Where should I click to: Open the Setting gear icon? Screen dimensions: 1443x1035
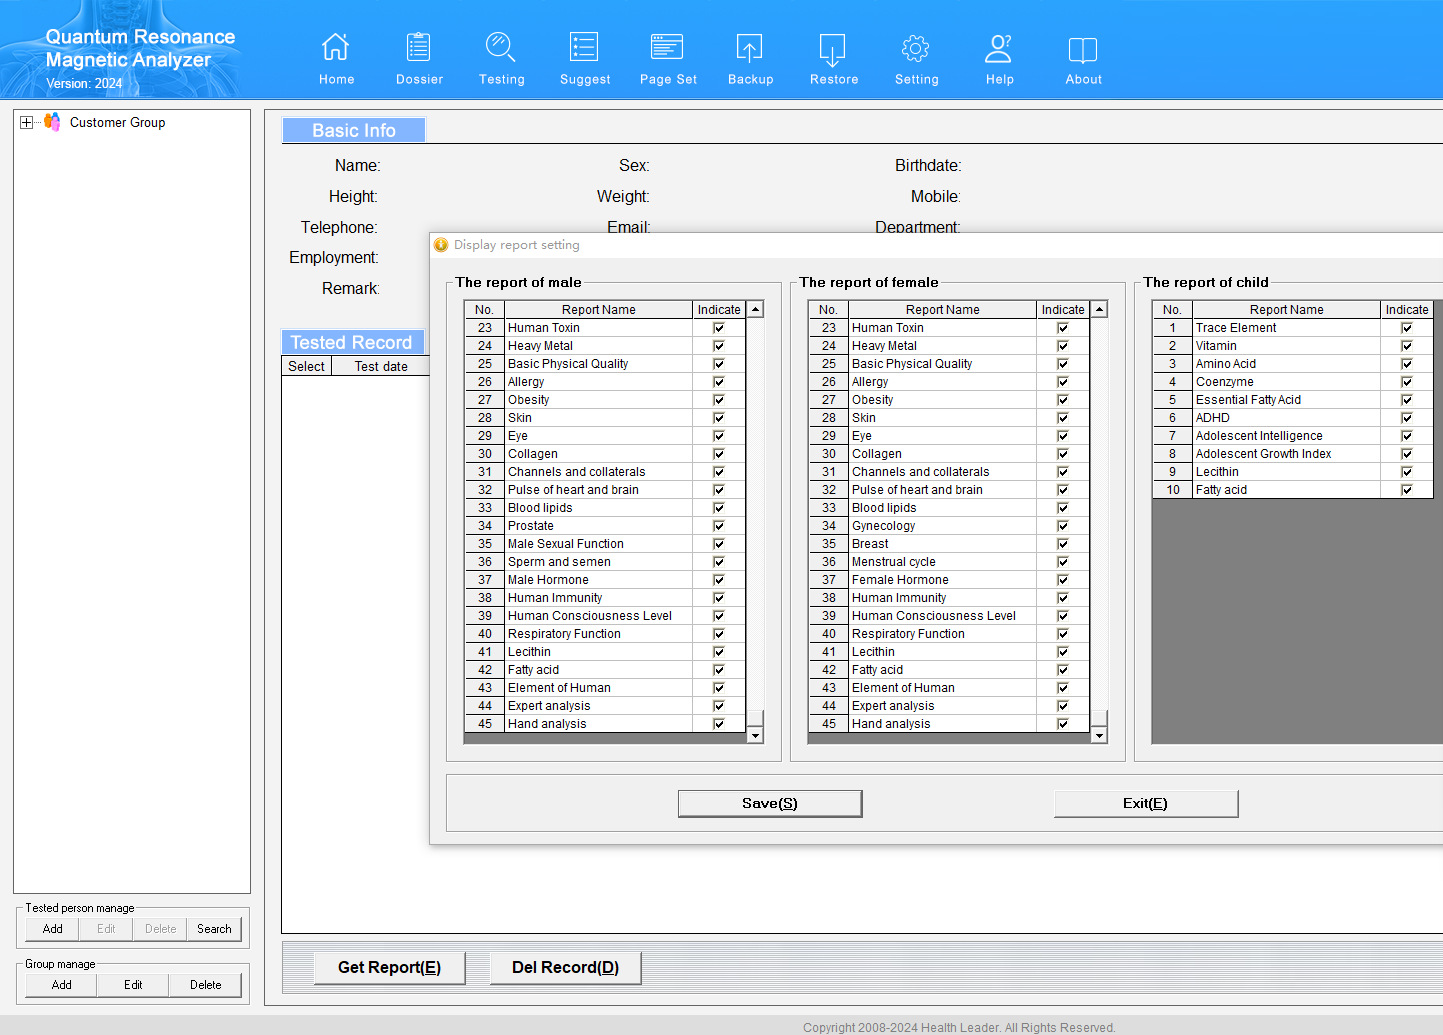[916, 48]
